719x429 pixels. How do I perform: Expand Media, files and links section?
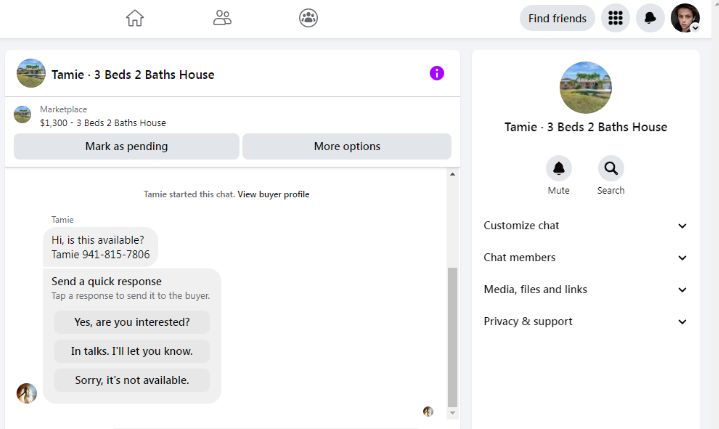[x=586, y=290]
